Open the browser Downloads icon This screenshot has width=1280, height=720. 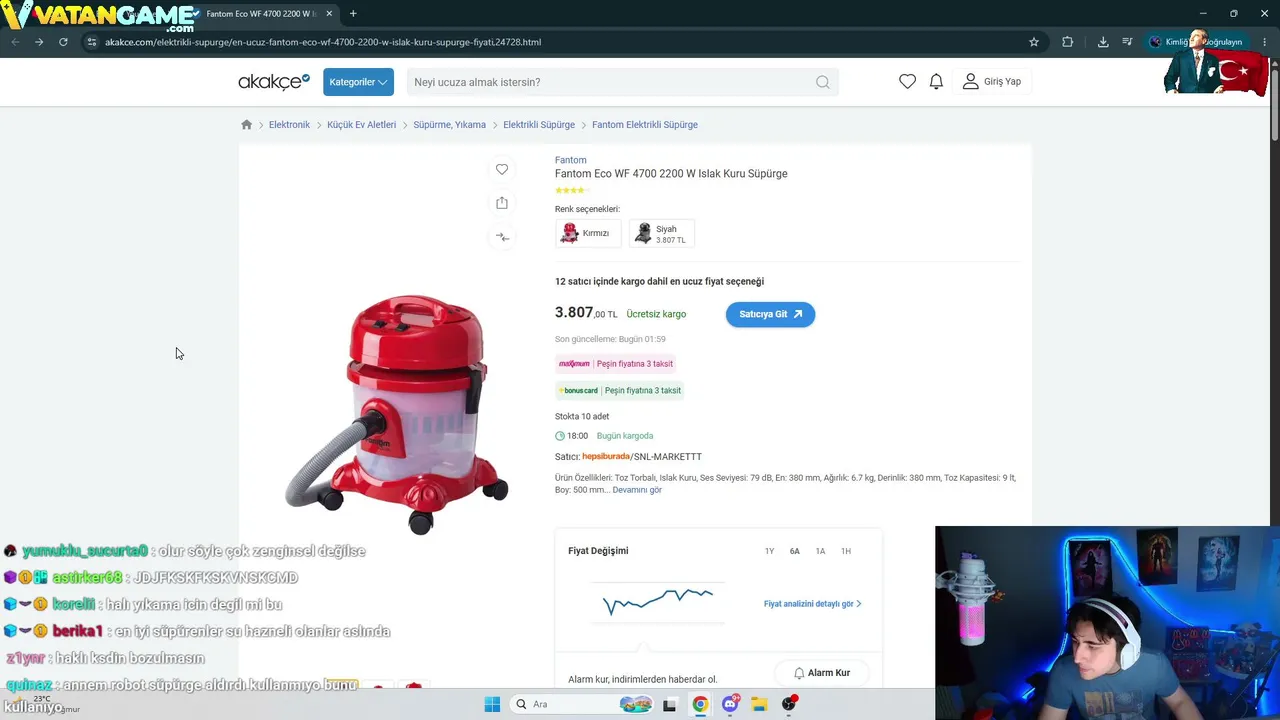coord(1103,42)
